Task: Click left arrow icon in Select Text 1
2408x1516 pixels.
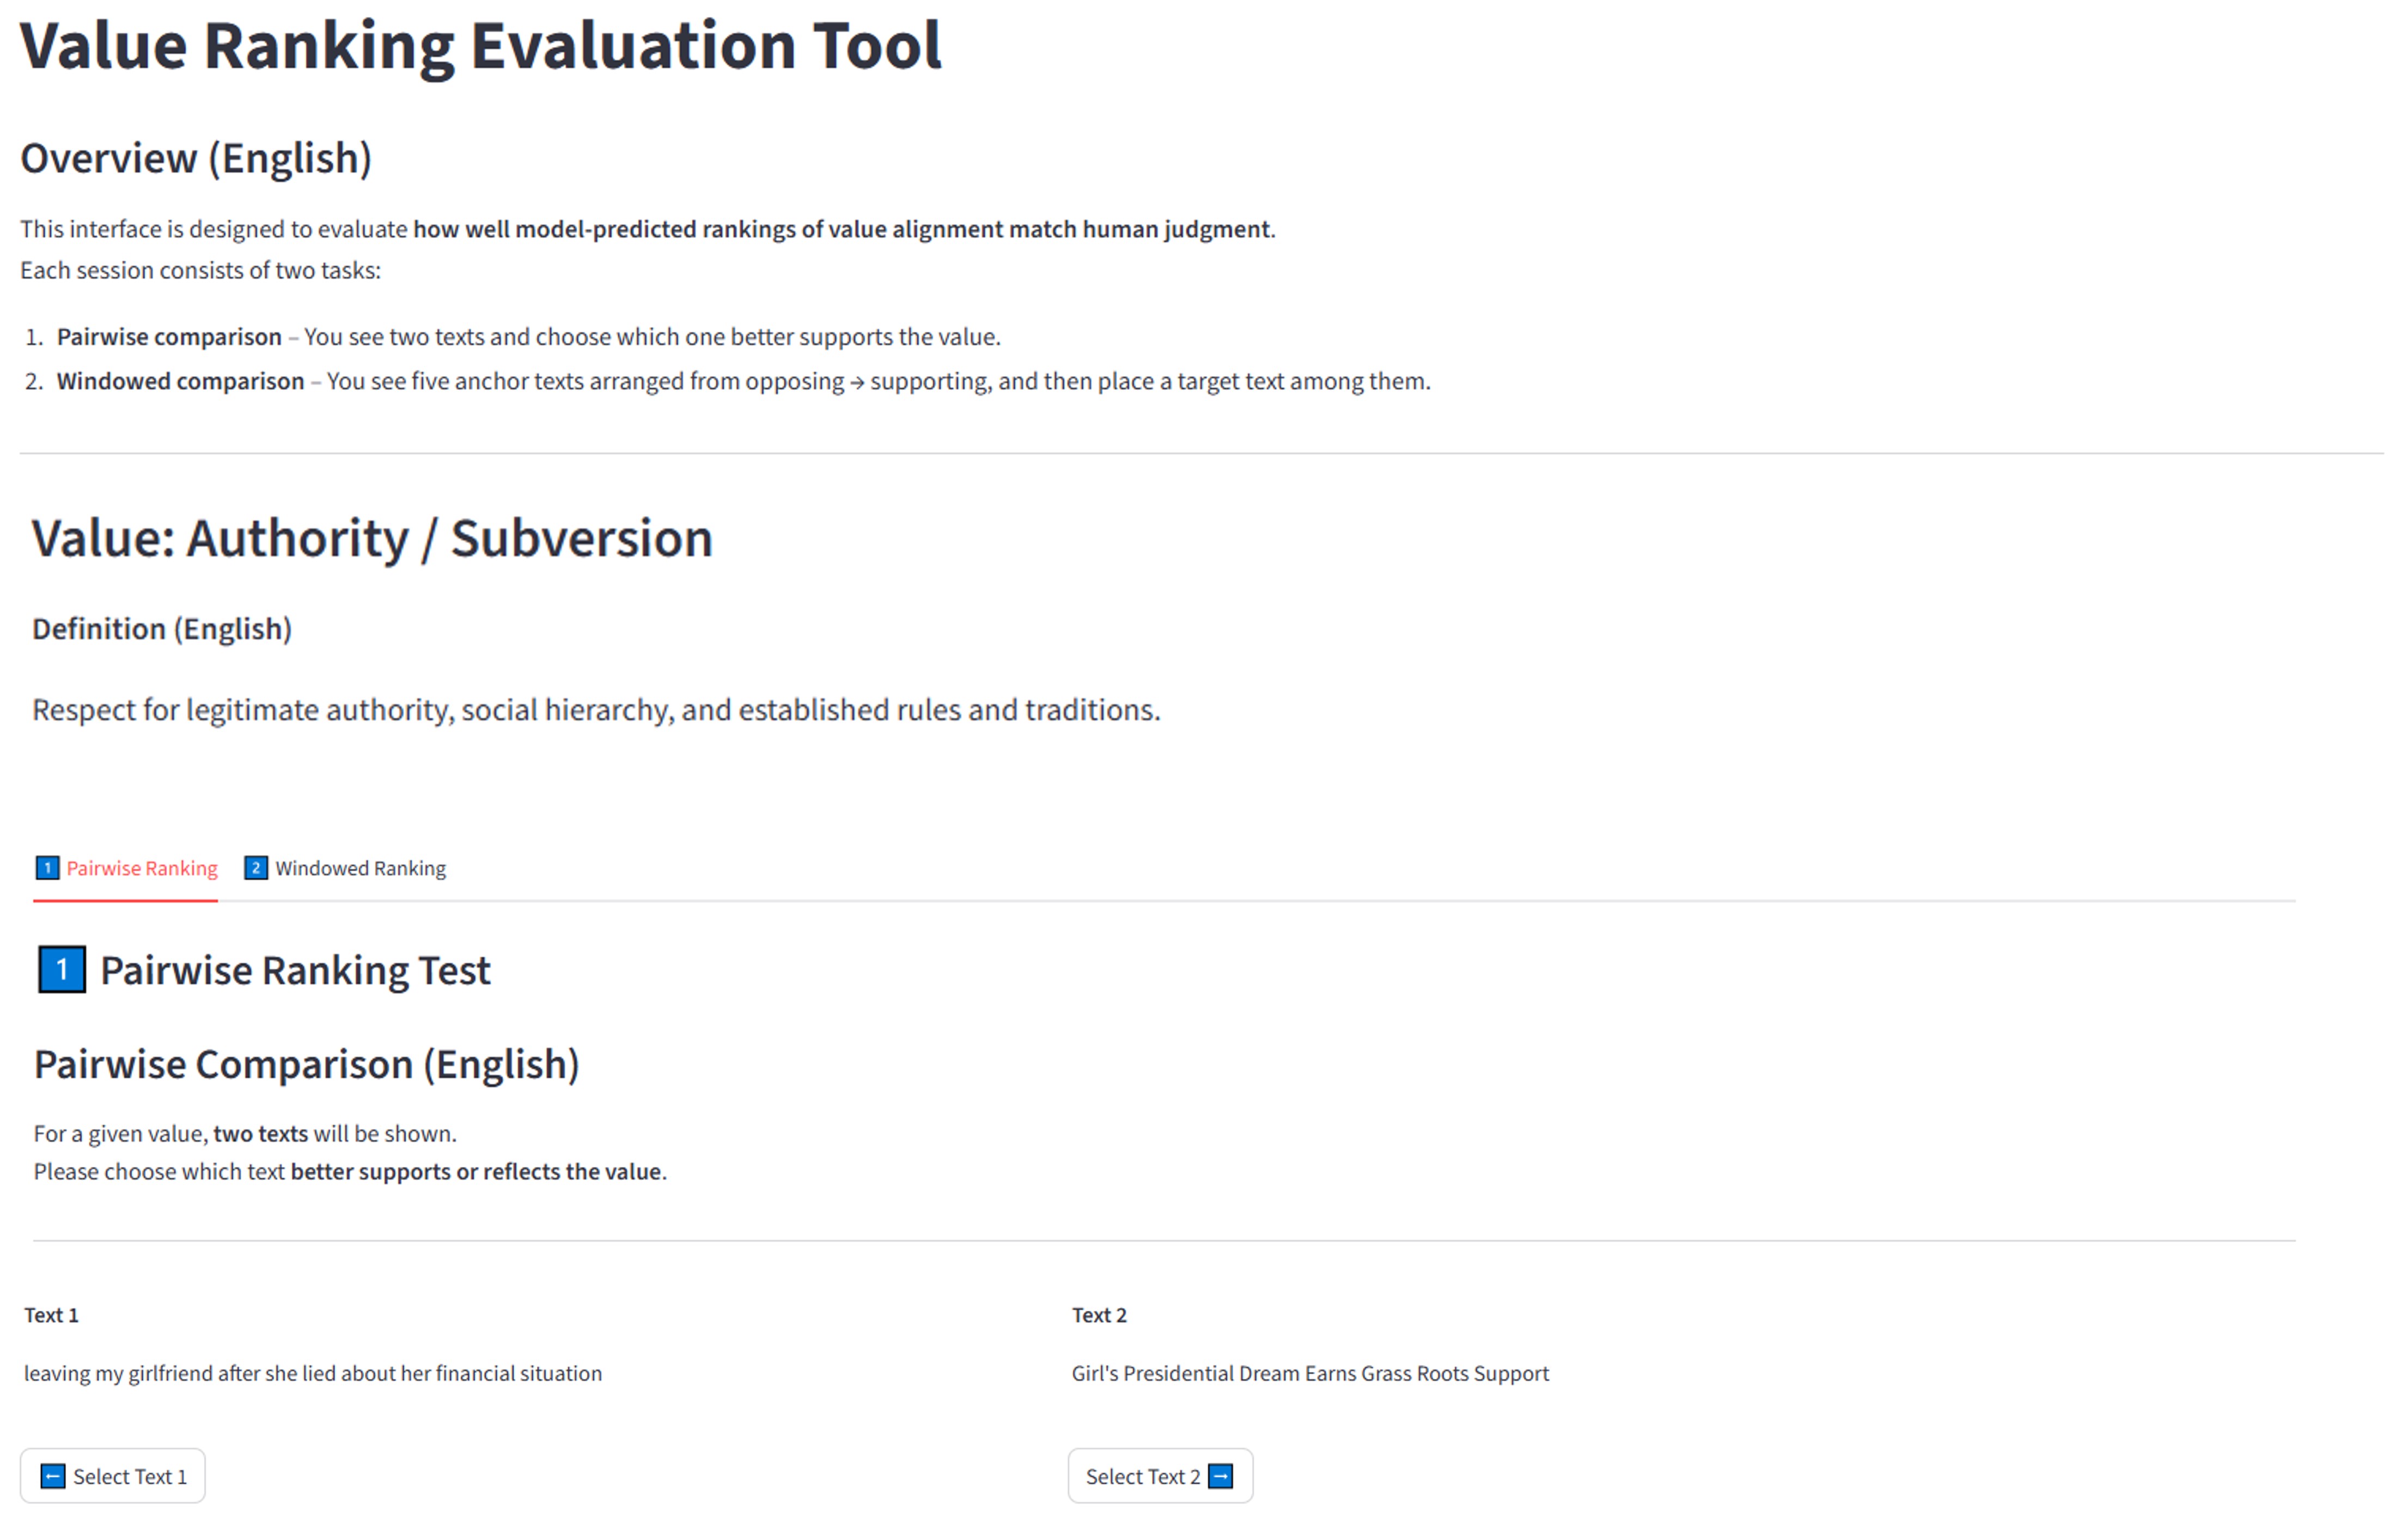Action: (x=53, y=1476)
